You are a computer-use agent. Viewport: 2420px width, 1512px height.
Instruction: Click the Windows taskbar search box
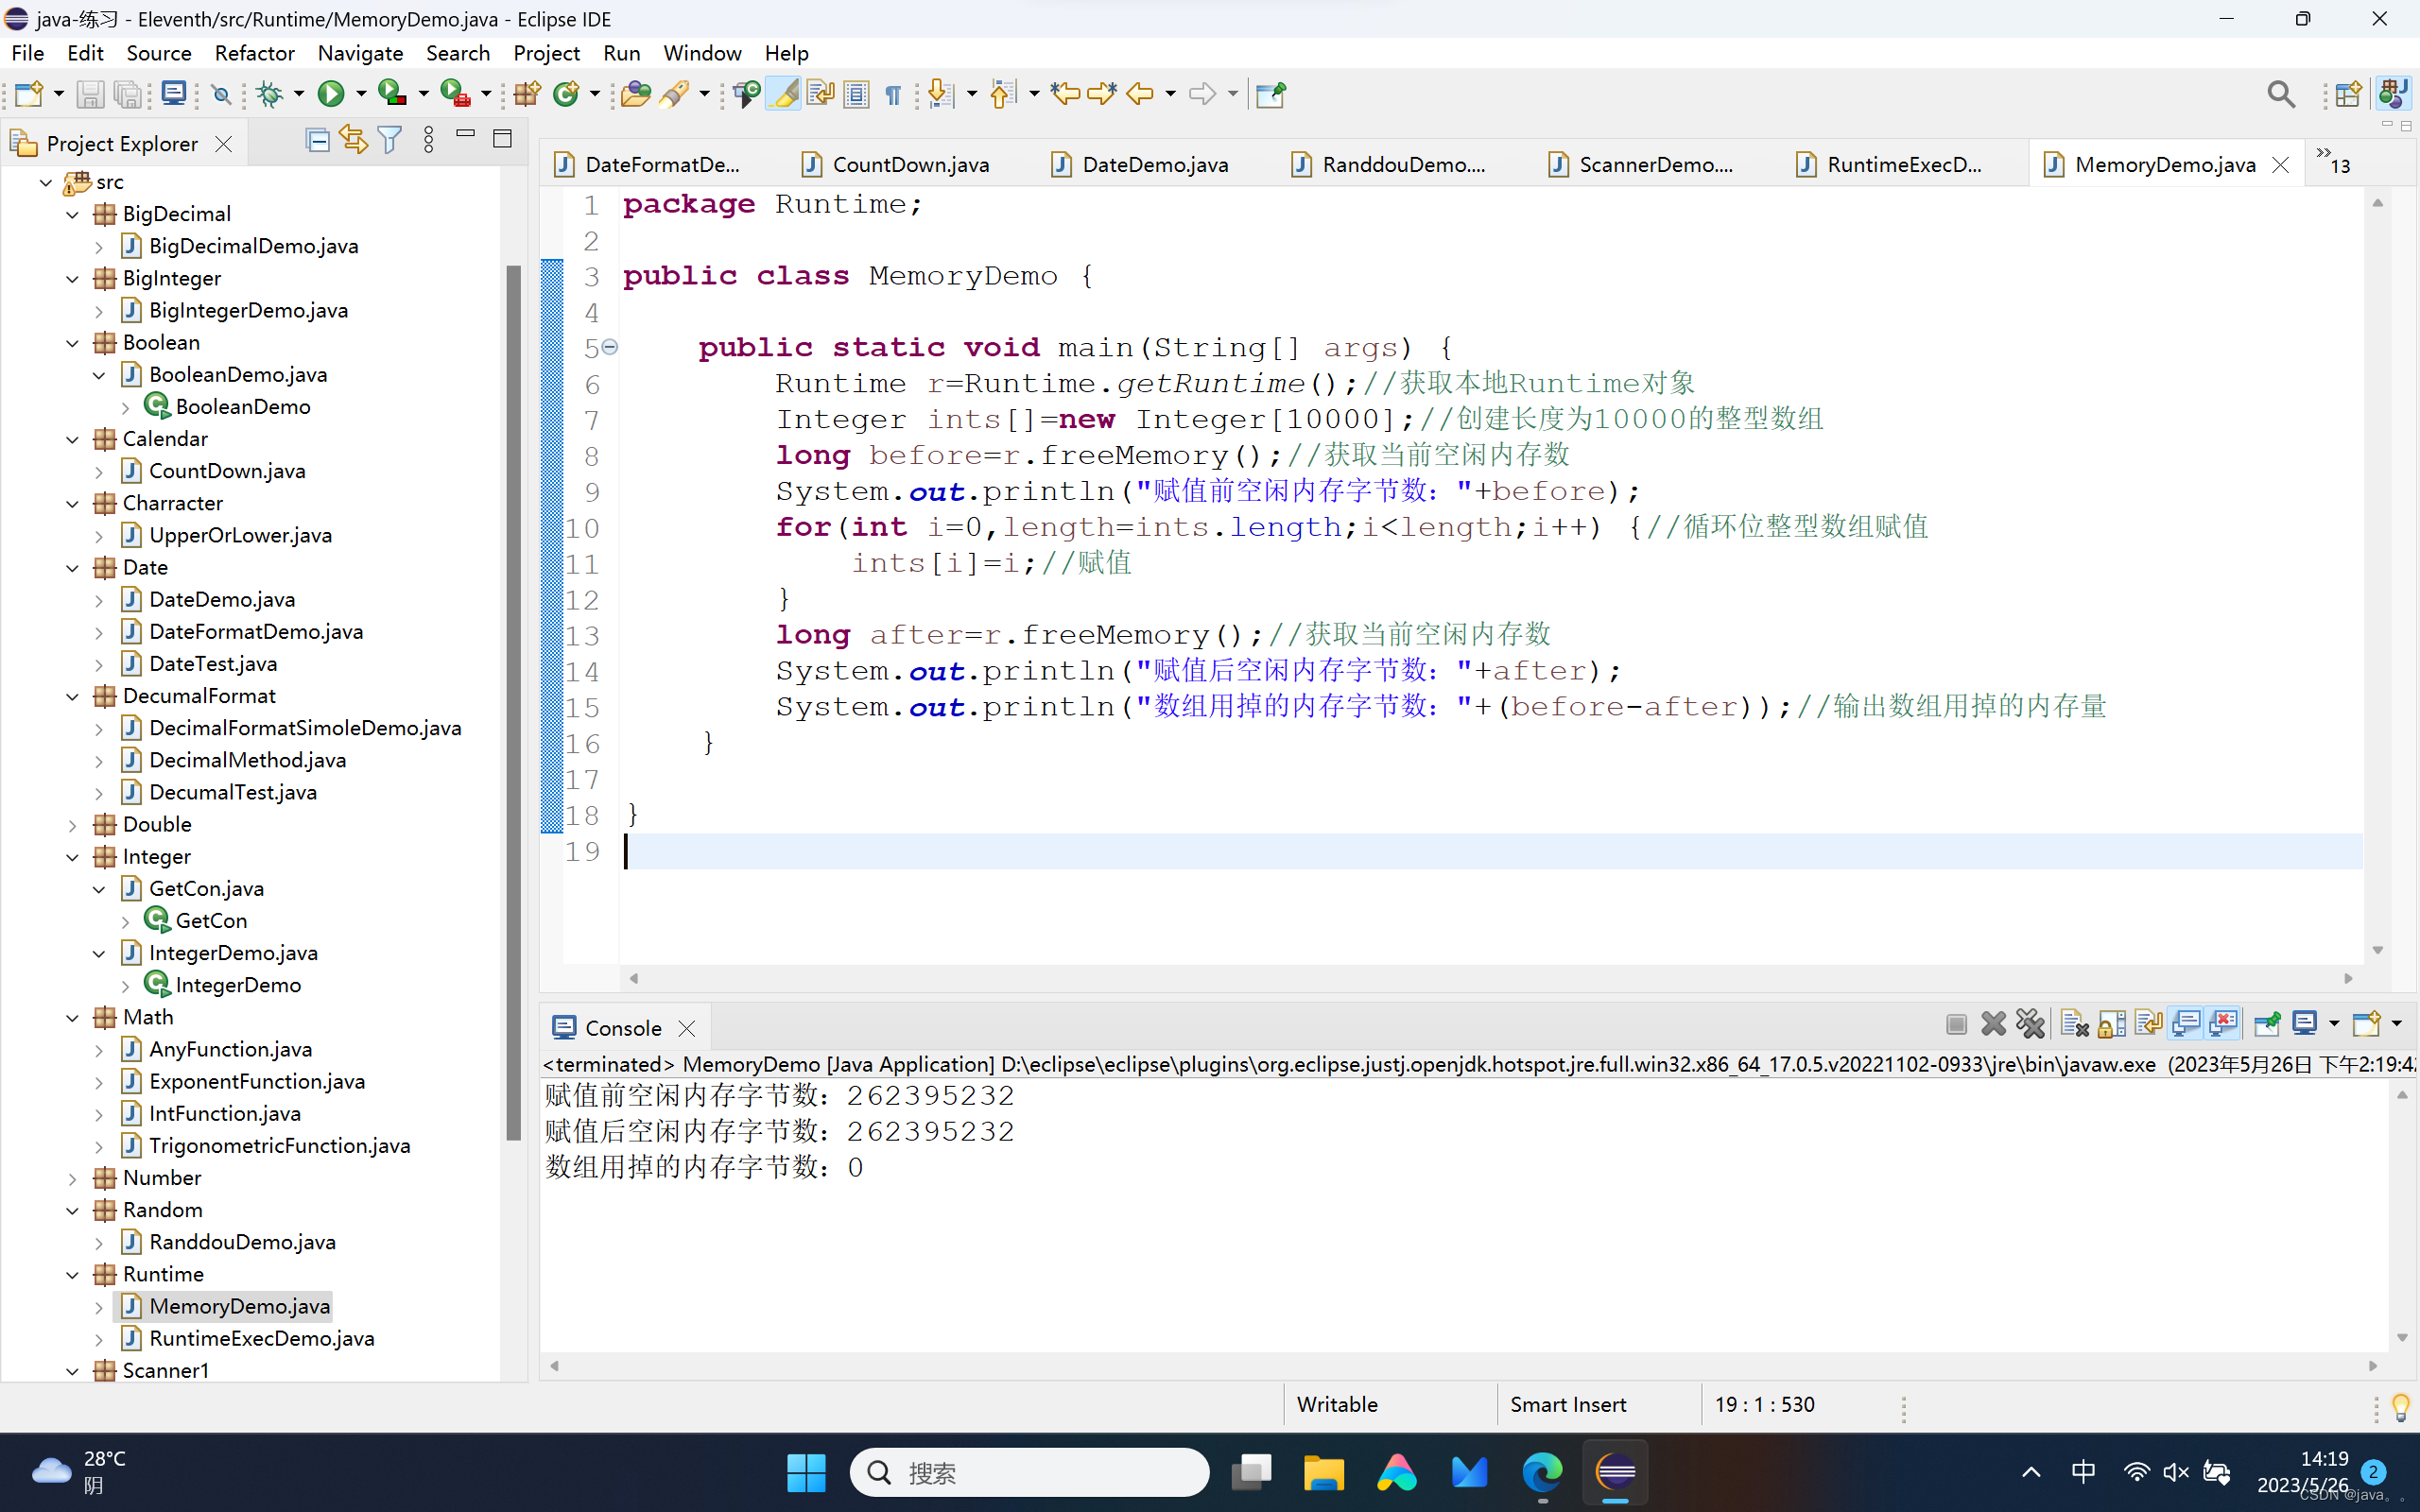pyautogui.click(x=1030, y=1472)
